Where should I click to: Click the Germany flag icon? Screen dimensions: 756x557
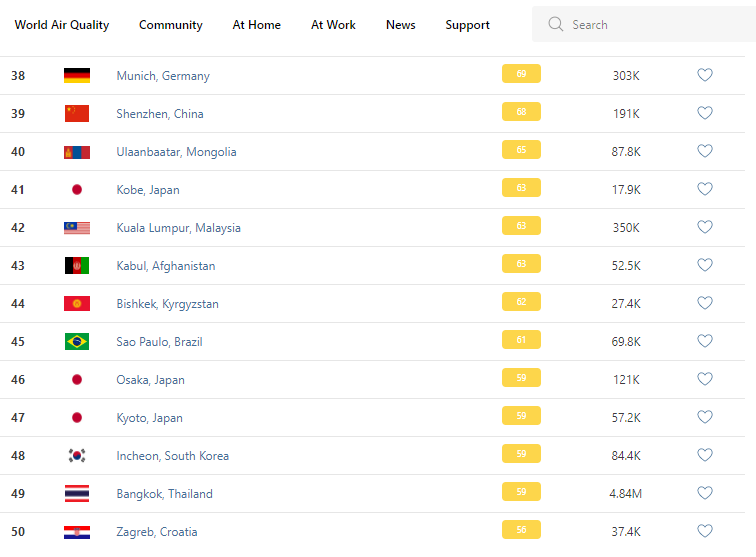(77, 76)
